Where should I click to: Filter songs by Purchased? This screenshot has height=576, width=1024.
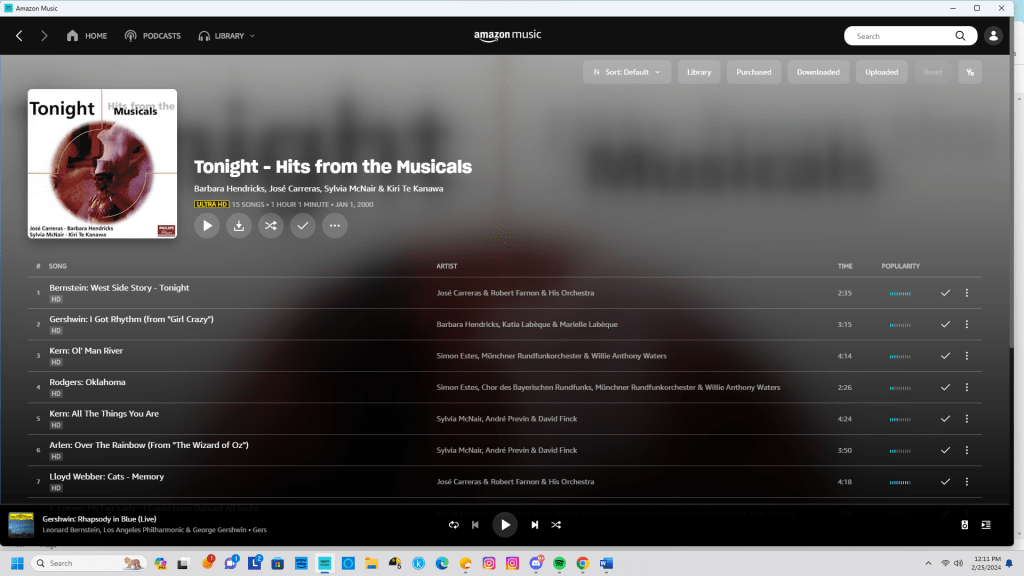[754, 72]
